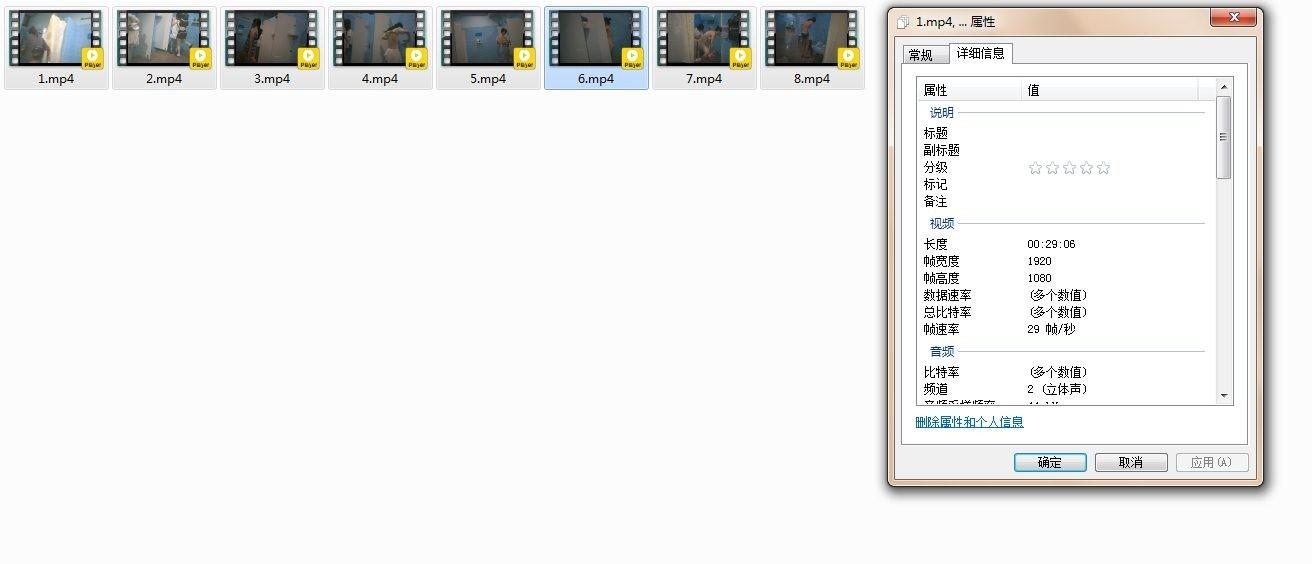Pick the 5.mp4 video file icon
This screenshot has width=1312, height=564.
pos(488,41)
